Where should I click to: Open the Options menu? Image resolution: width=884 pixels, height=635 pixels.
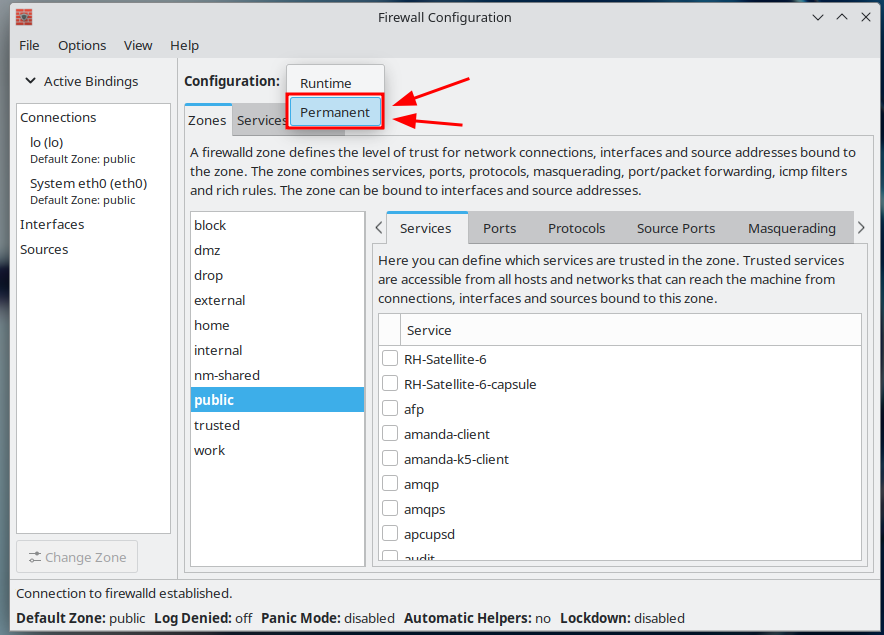click(82, 45)
